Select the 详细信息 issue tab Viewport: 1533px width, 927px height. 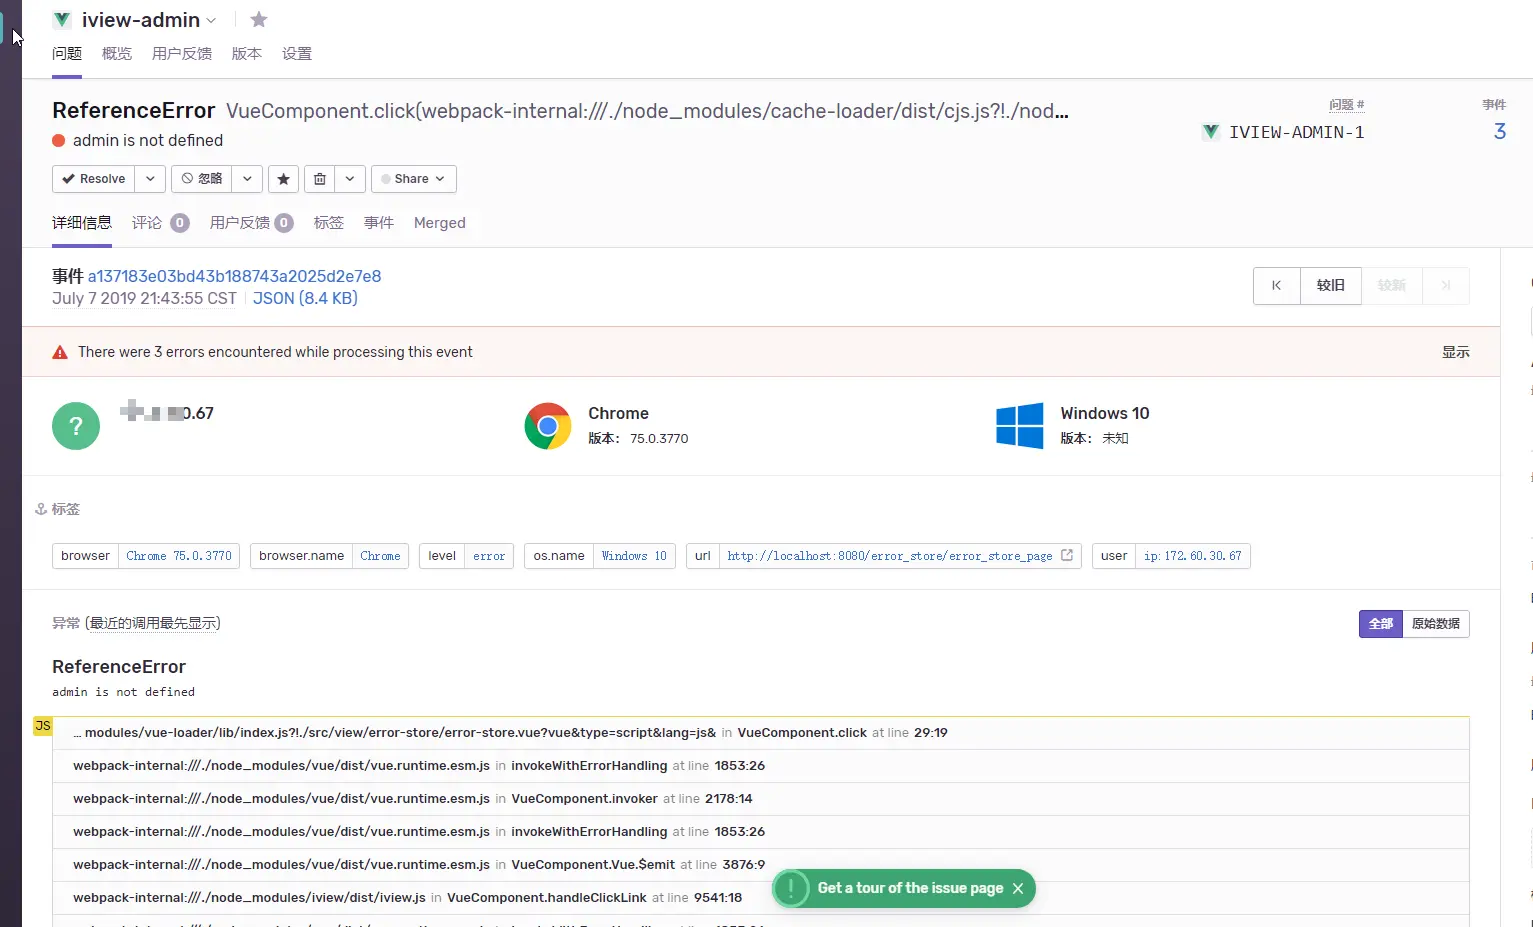(x=82, y=223)
